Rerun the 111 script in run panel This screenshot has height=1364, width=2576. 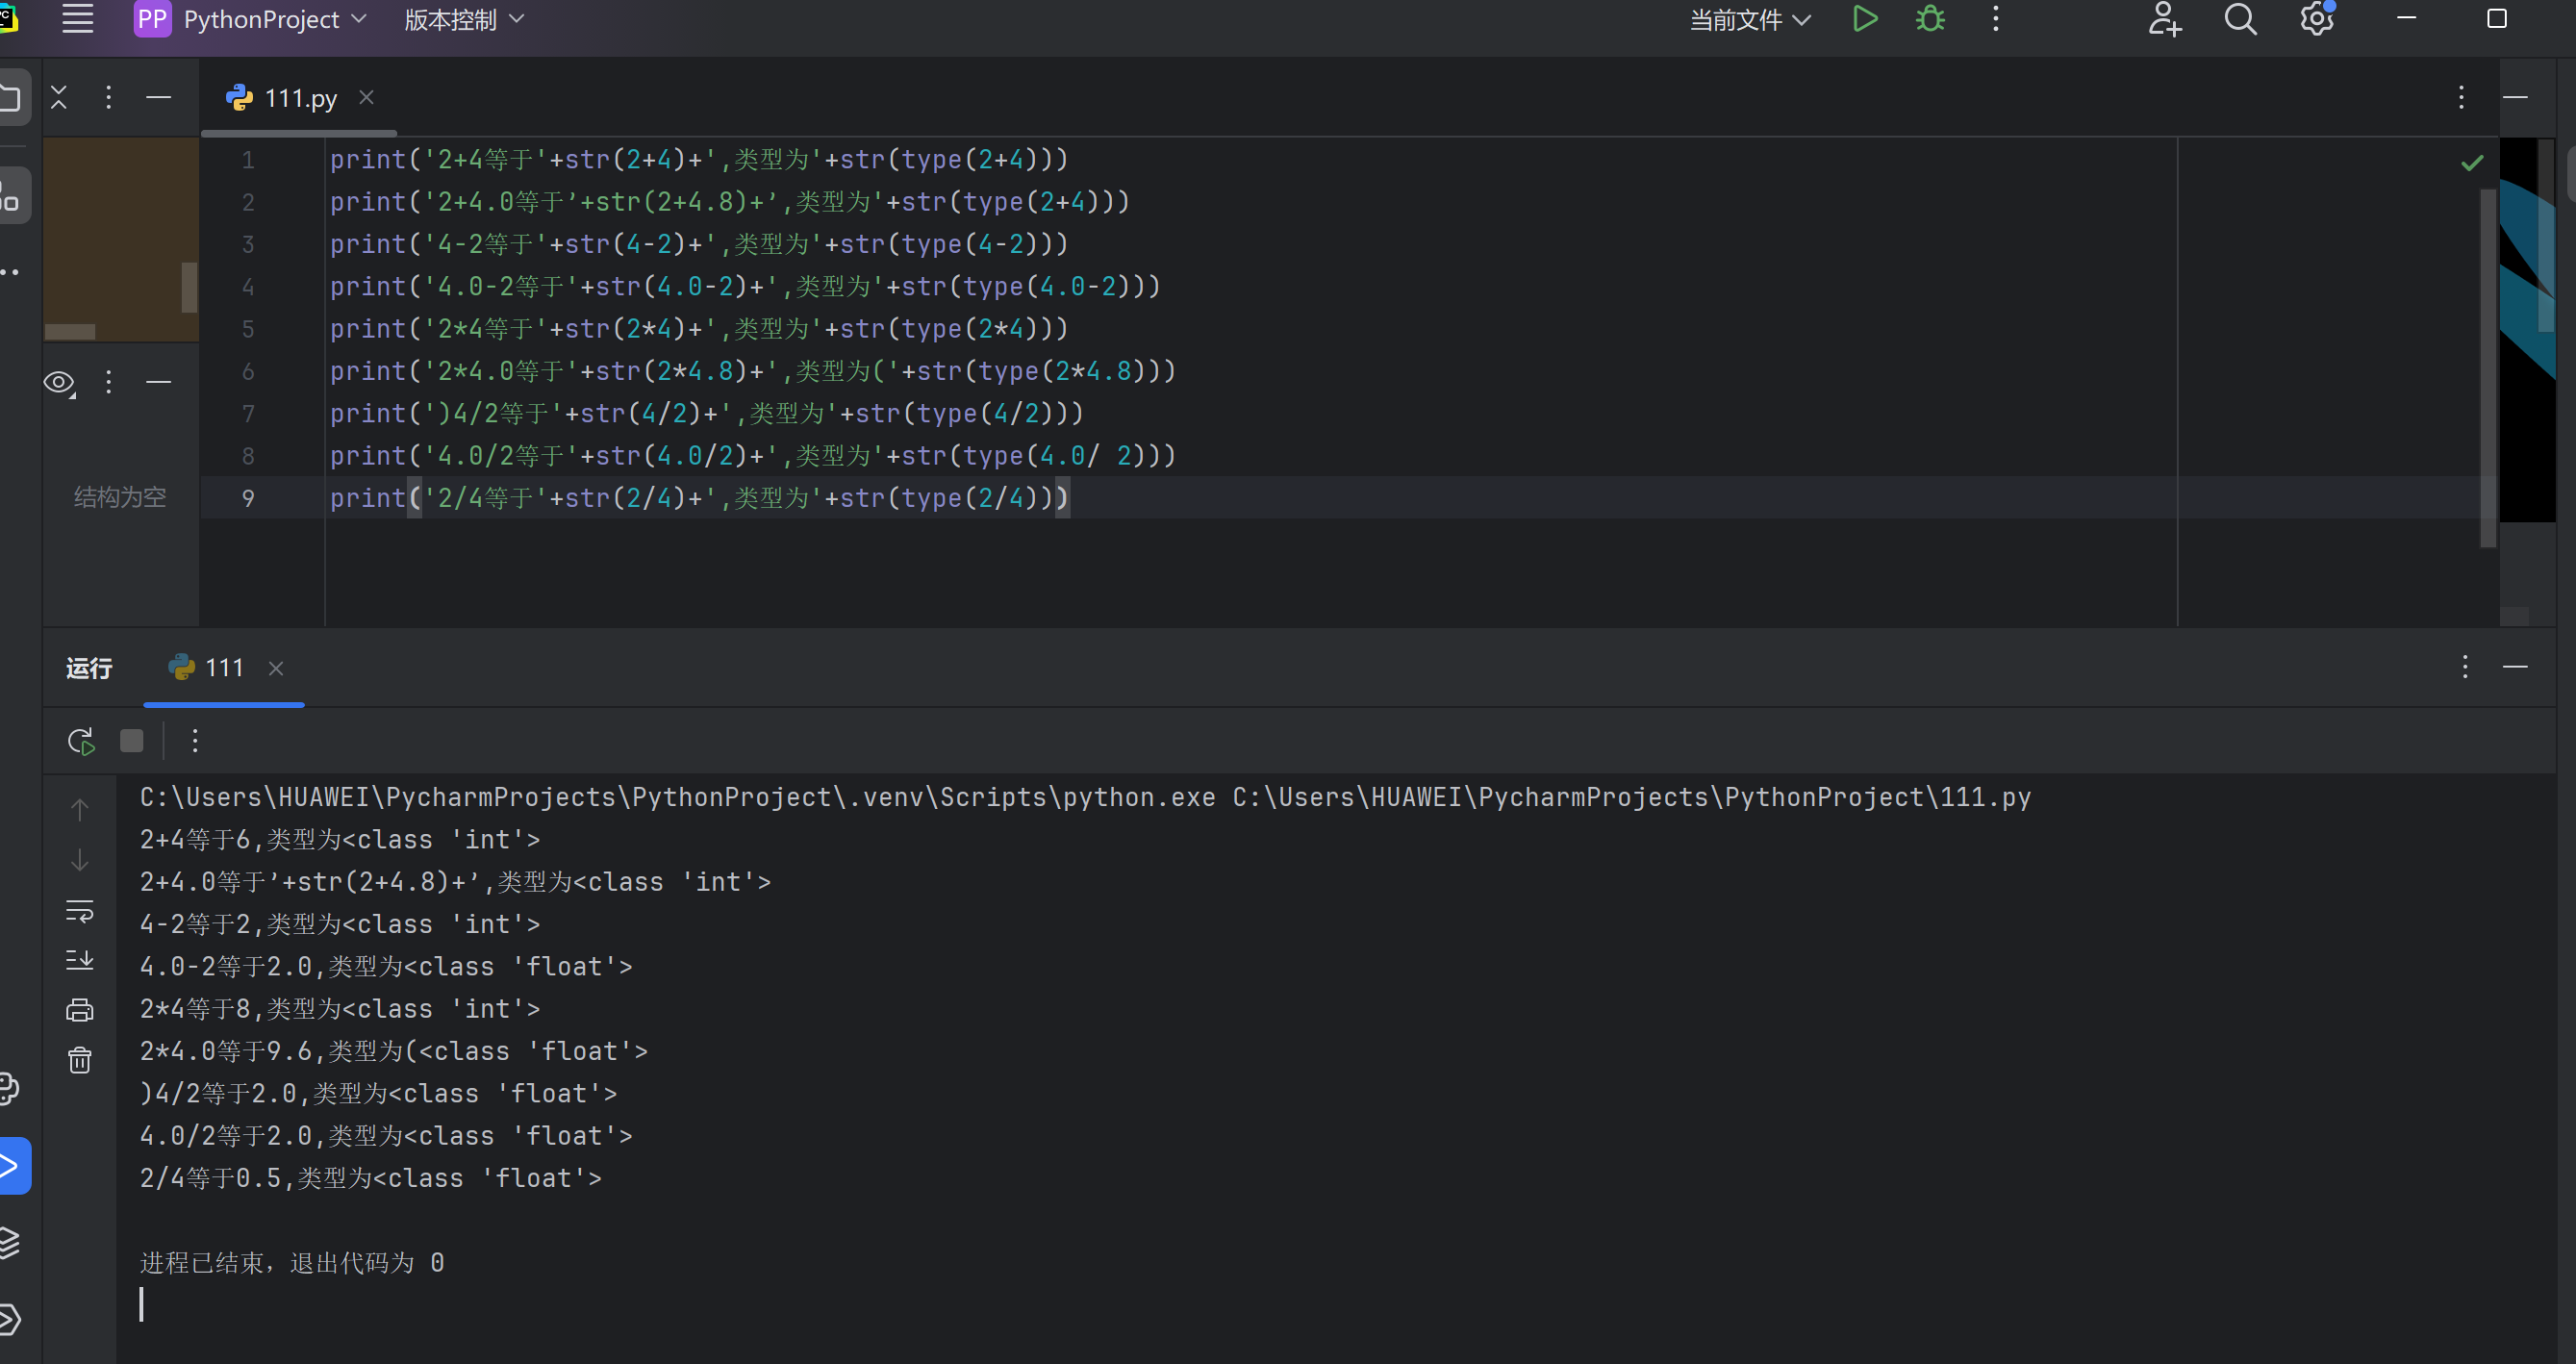click(x=80, y=741)
